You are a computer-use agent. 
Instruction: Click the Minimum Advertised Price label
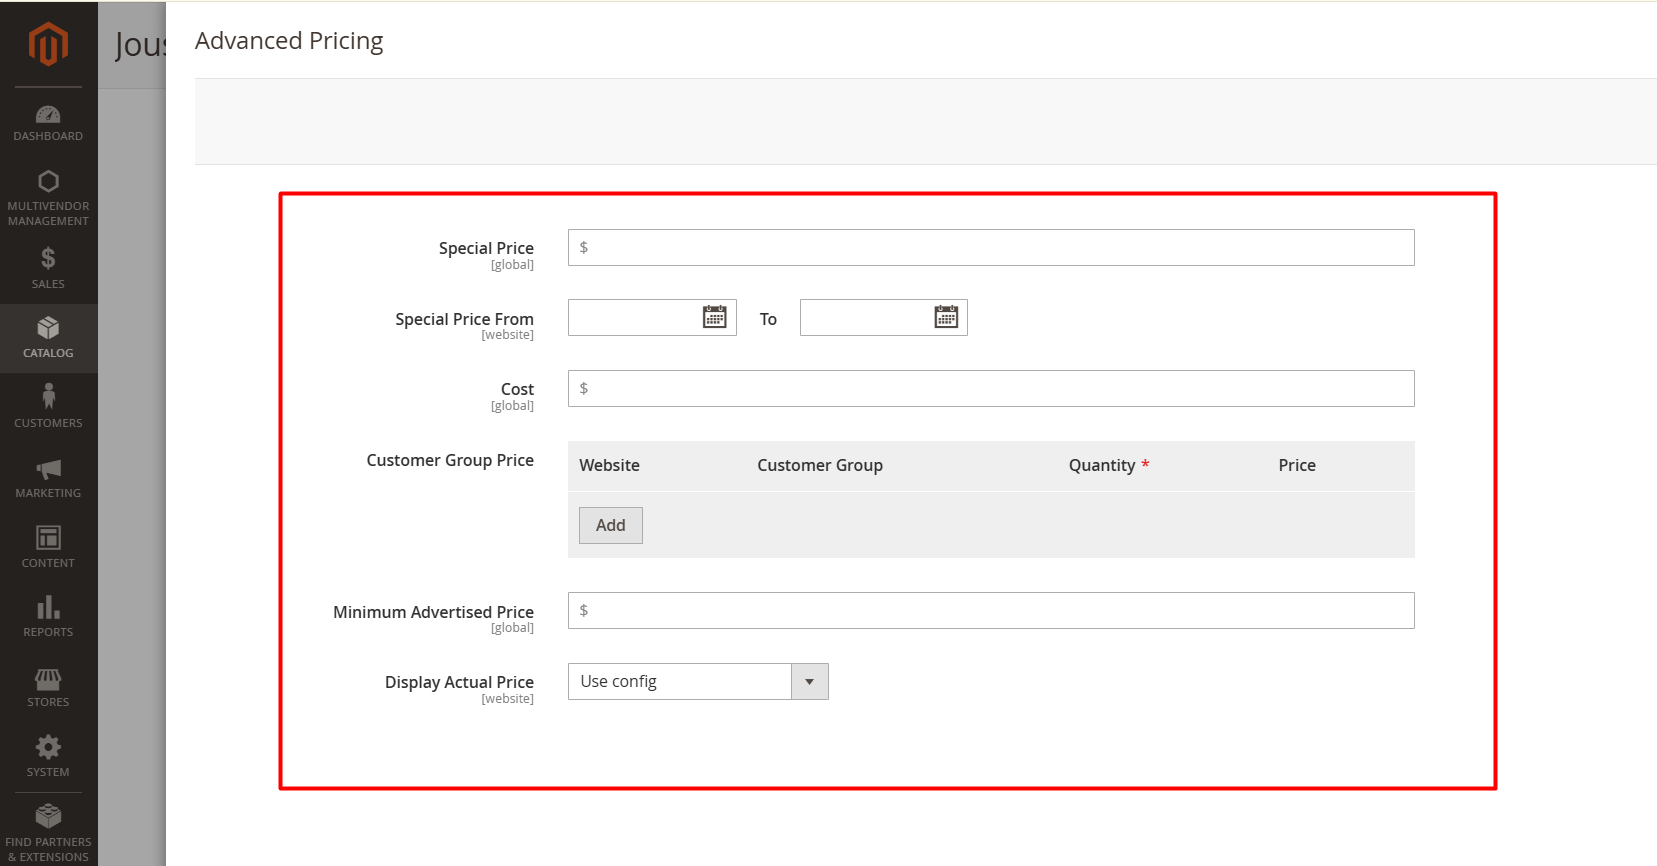coord(433,612)
